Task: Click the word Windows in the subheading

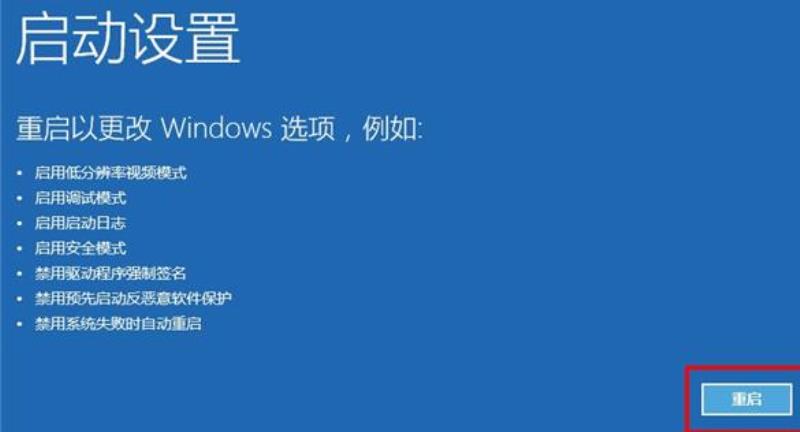Action: [x=217, y=128]
